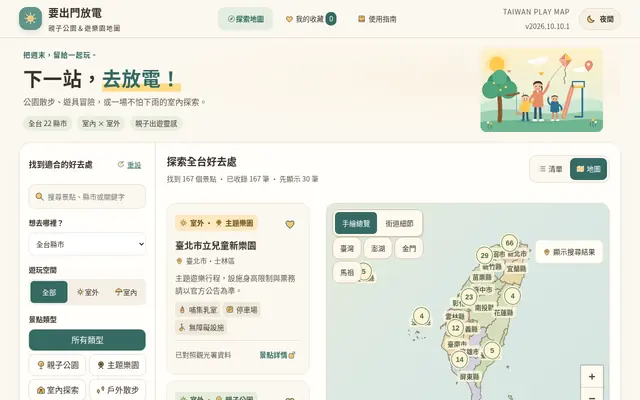The image size is (640, 400).
Task: Click the map cluster marker 23
Action: click(469, 297)
